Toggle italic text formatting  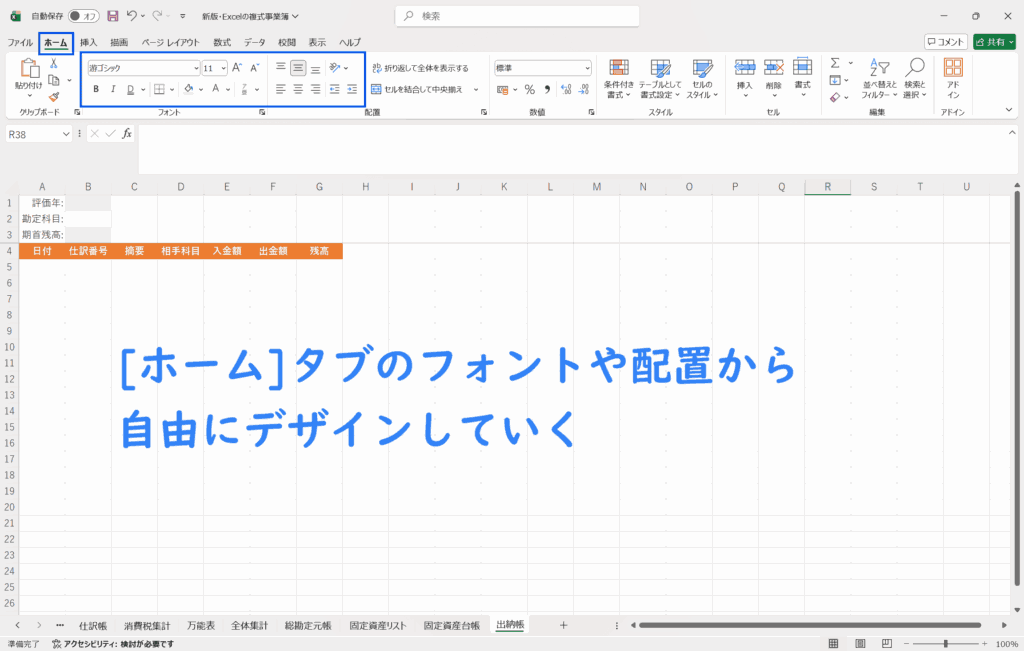[x=113, y=89]
